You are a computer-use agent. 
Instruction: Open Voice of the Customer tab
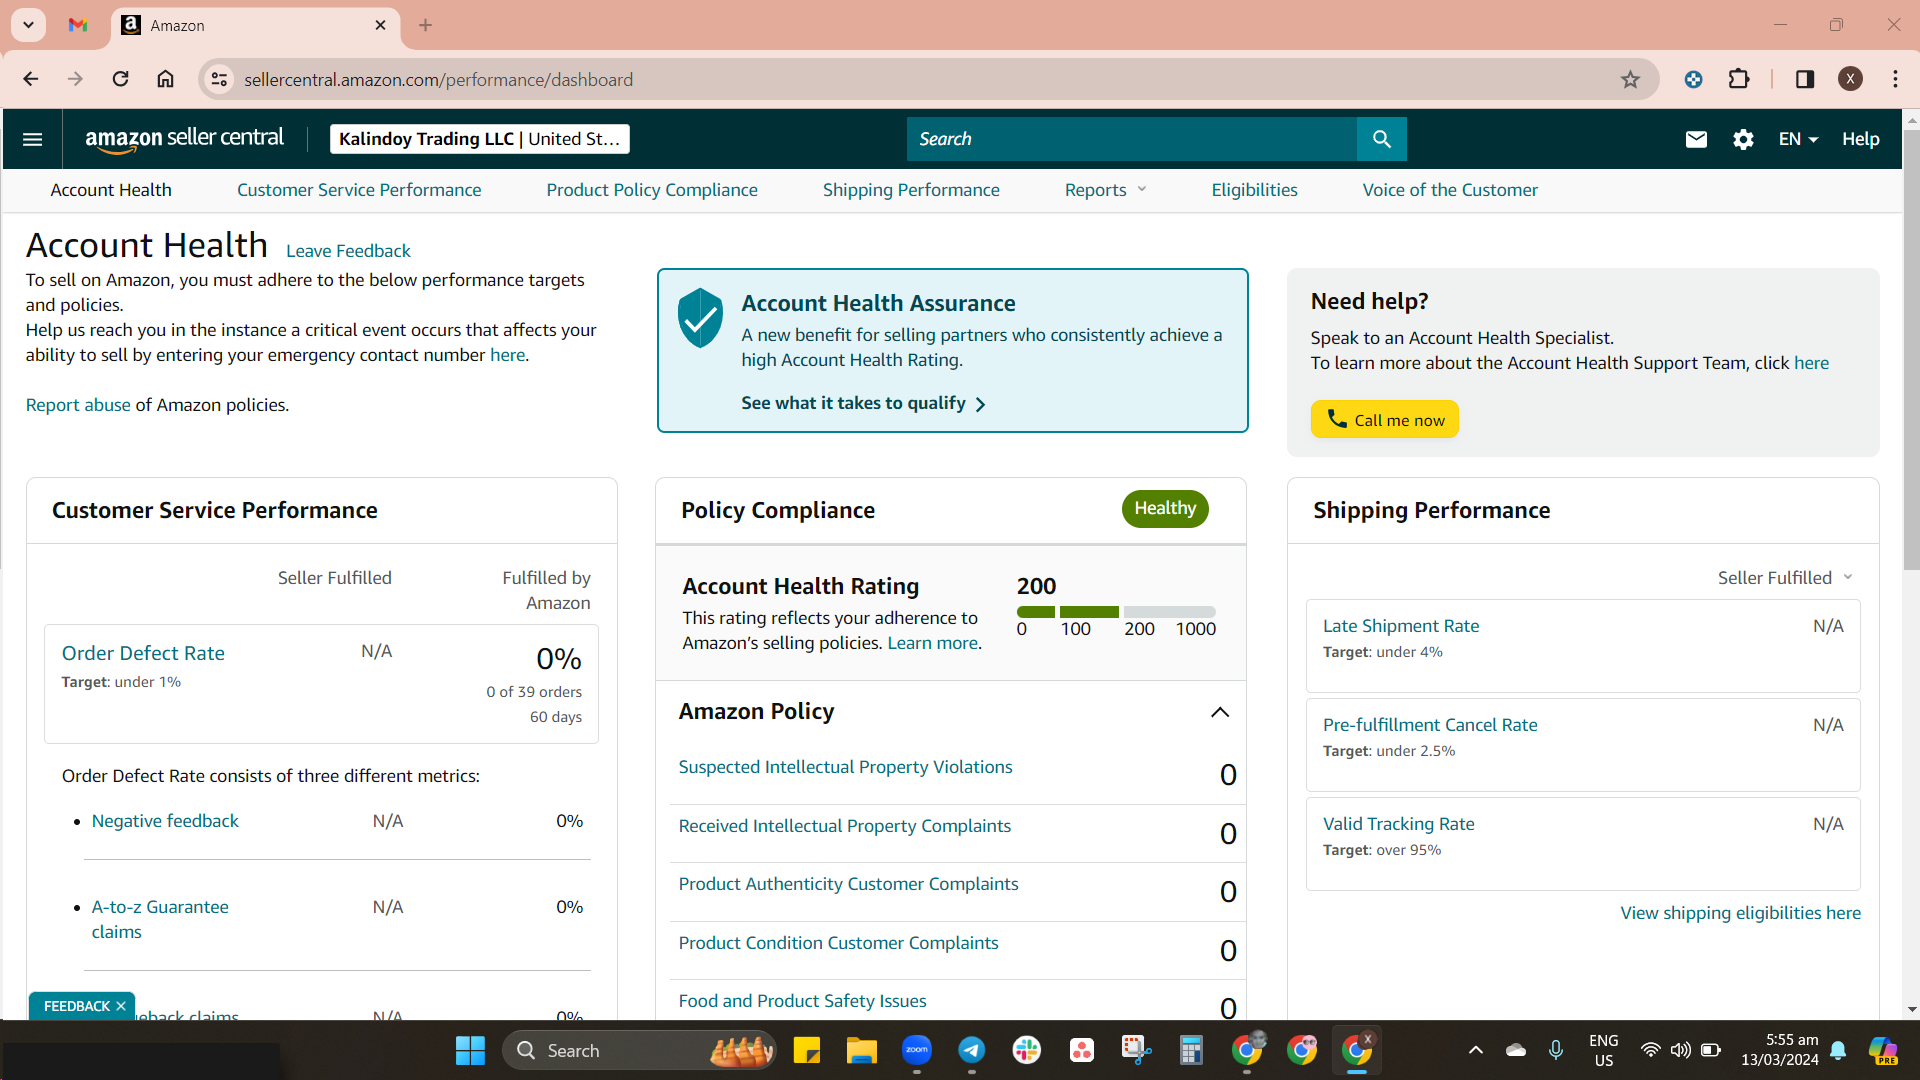(x=1450, y=190)
